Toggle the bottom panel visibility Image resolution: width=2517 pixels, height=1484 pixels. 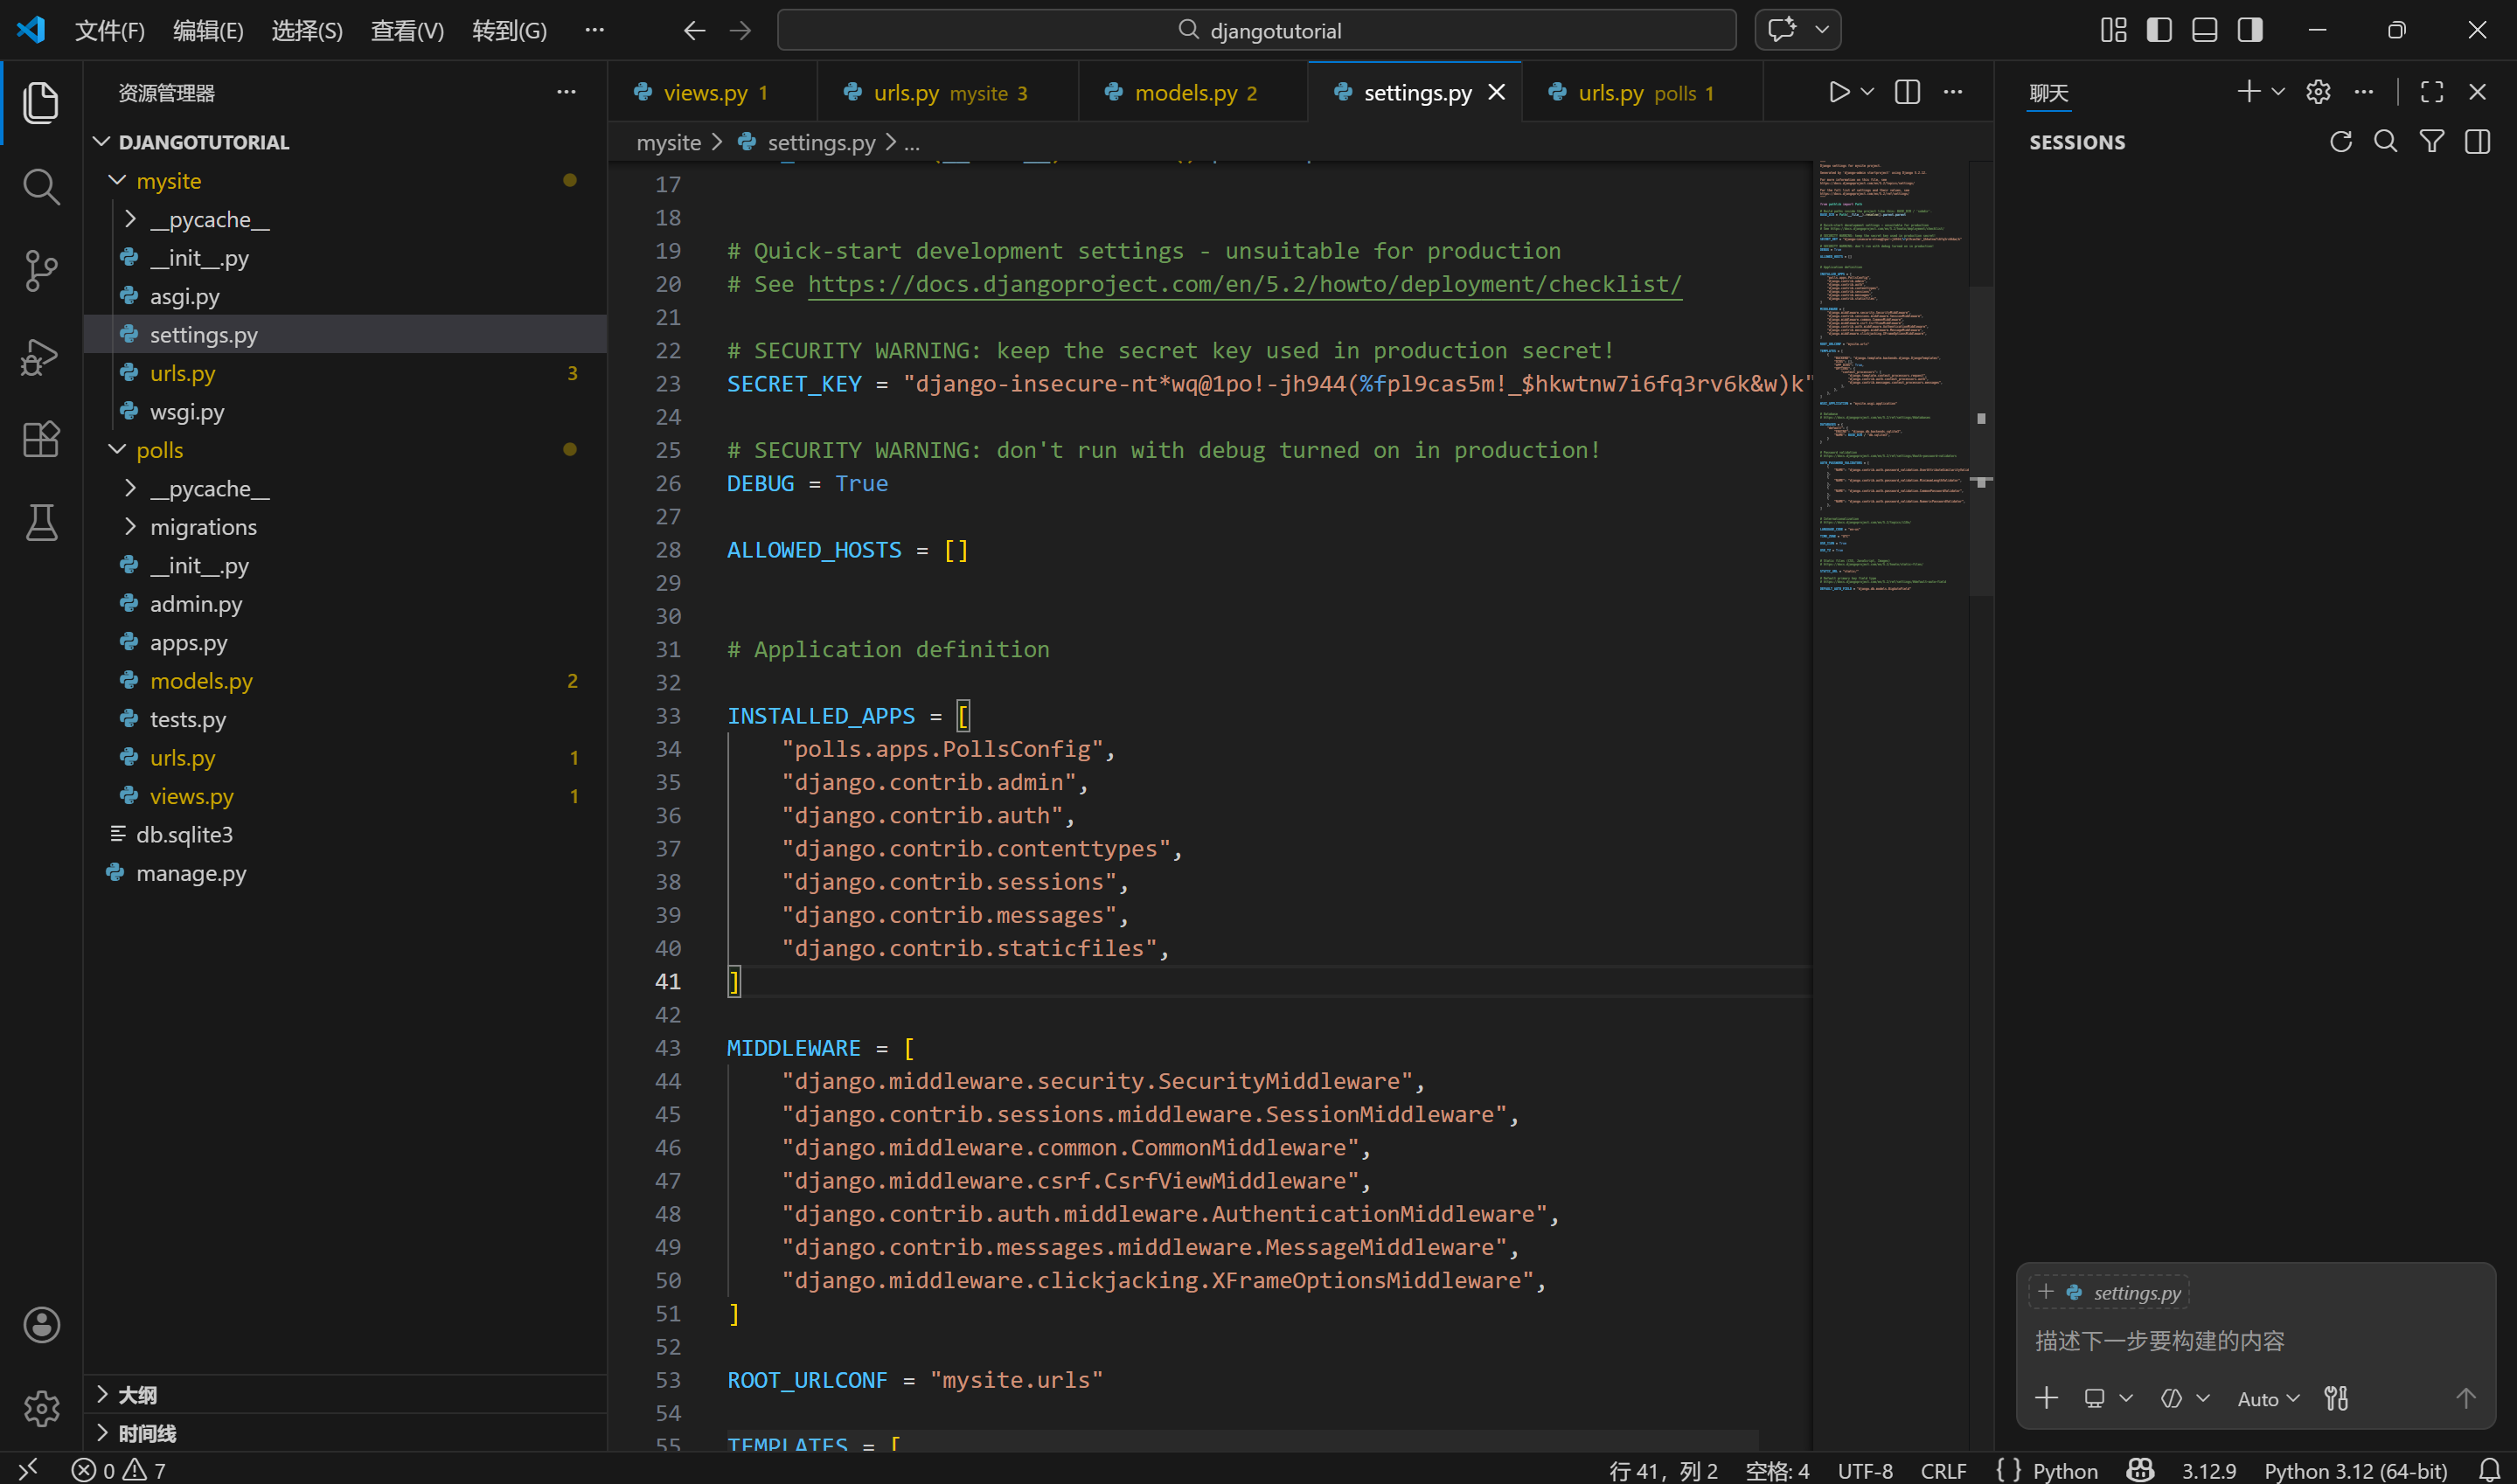click(x=2204, y=30)
